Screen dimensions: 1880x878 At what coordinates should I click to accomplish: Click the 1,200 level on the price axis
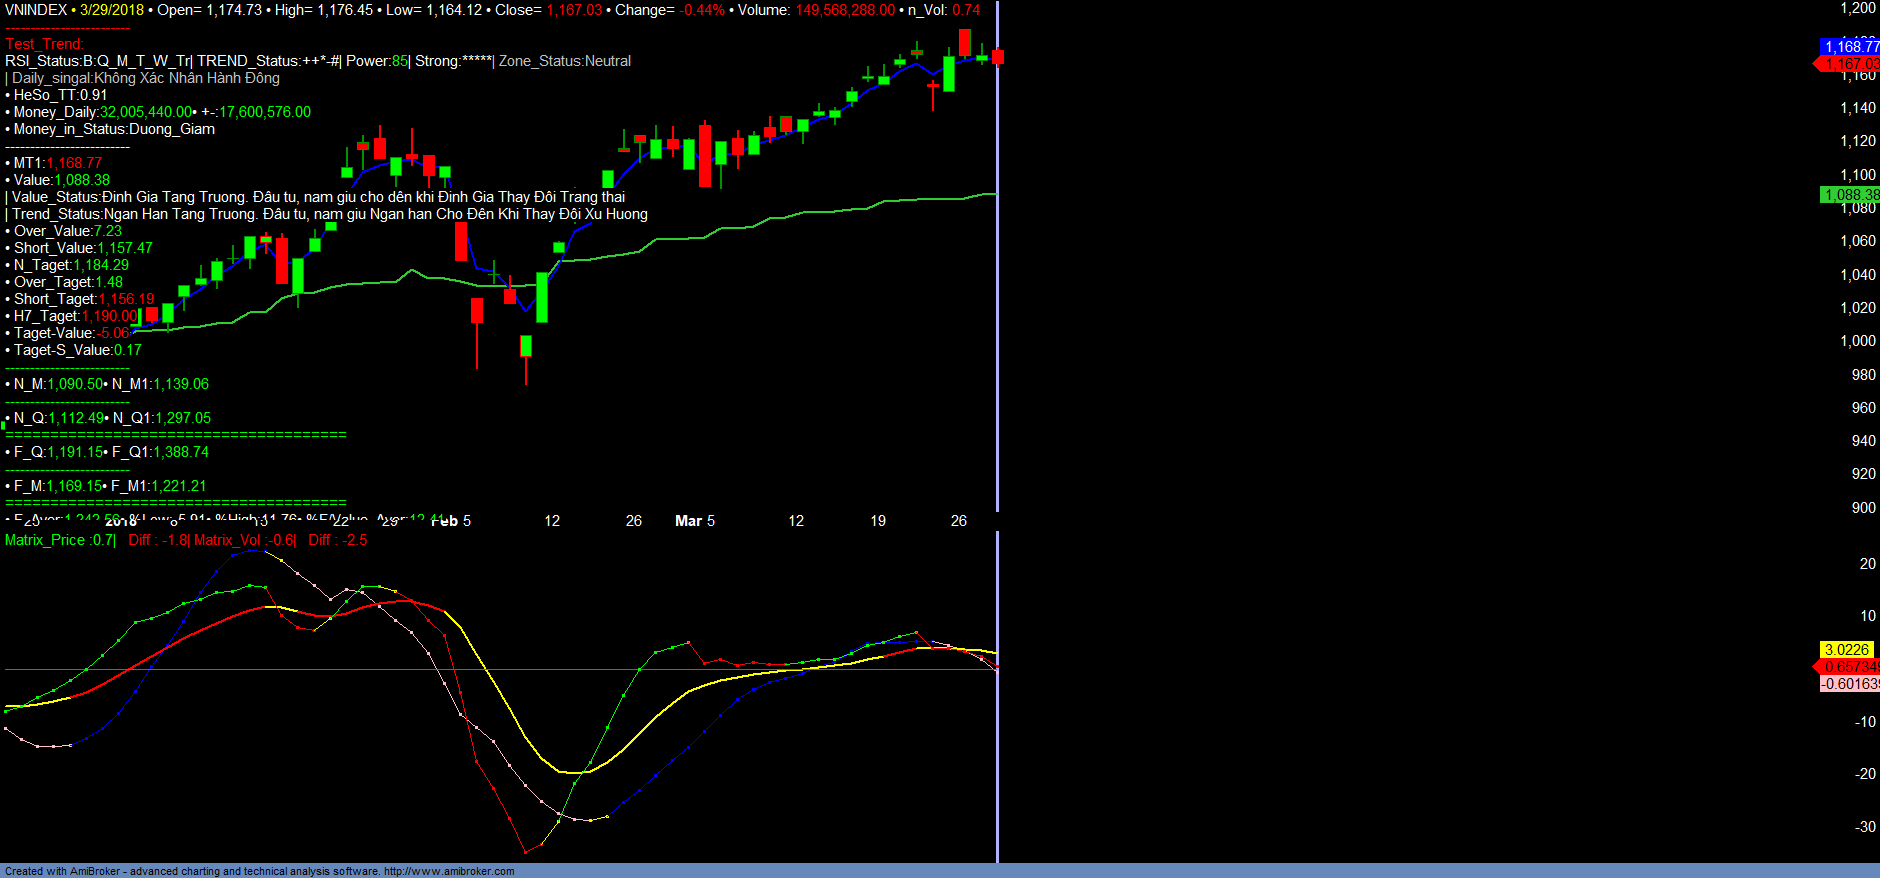(1858, 8)
